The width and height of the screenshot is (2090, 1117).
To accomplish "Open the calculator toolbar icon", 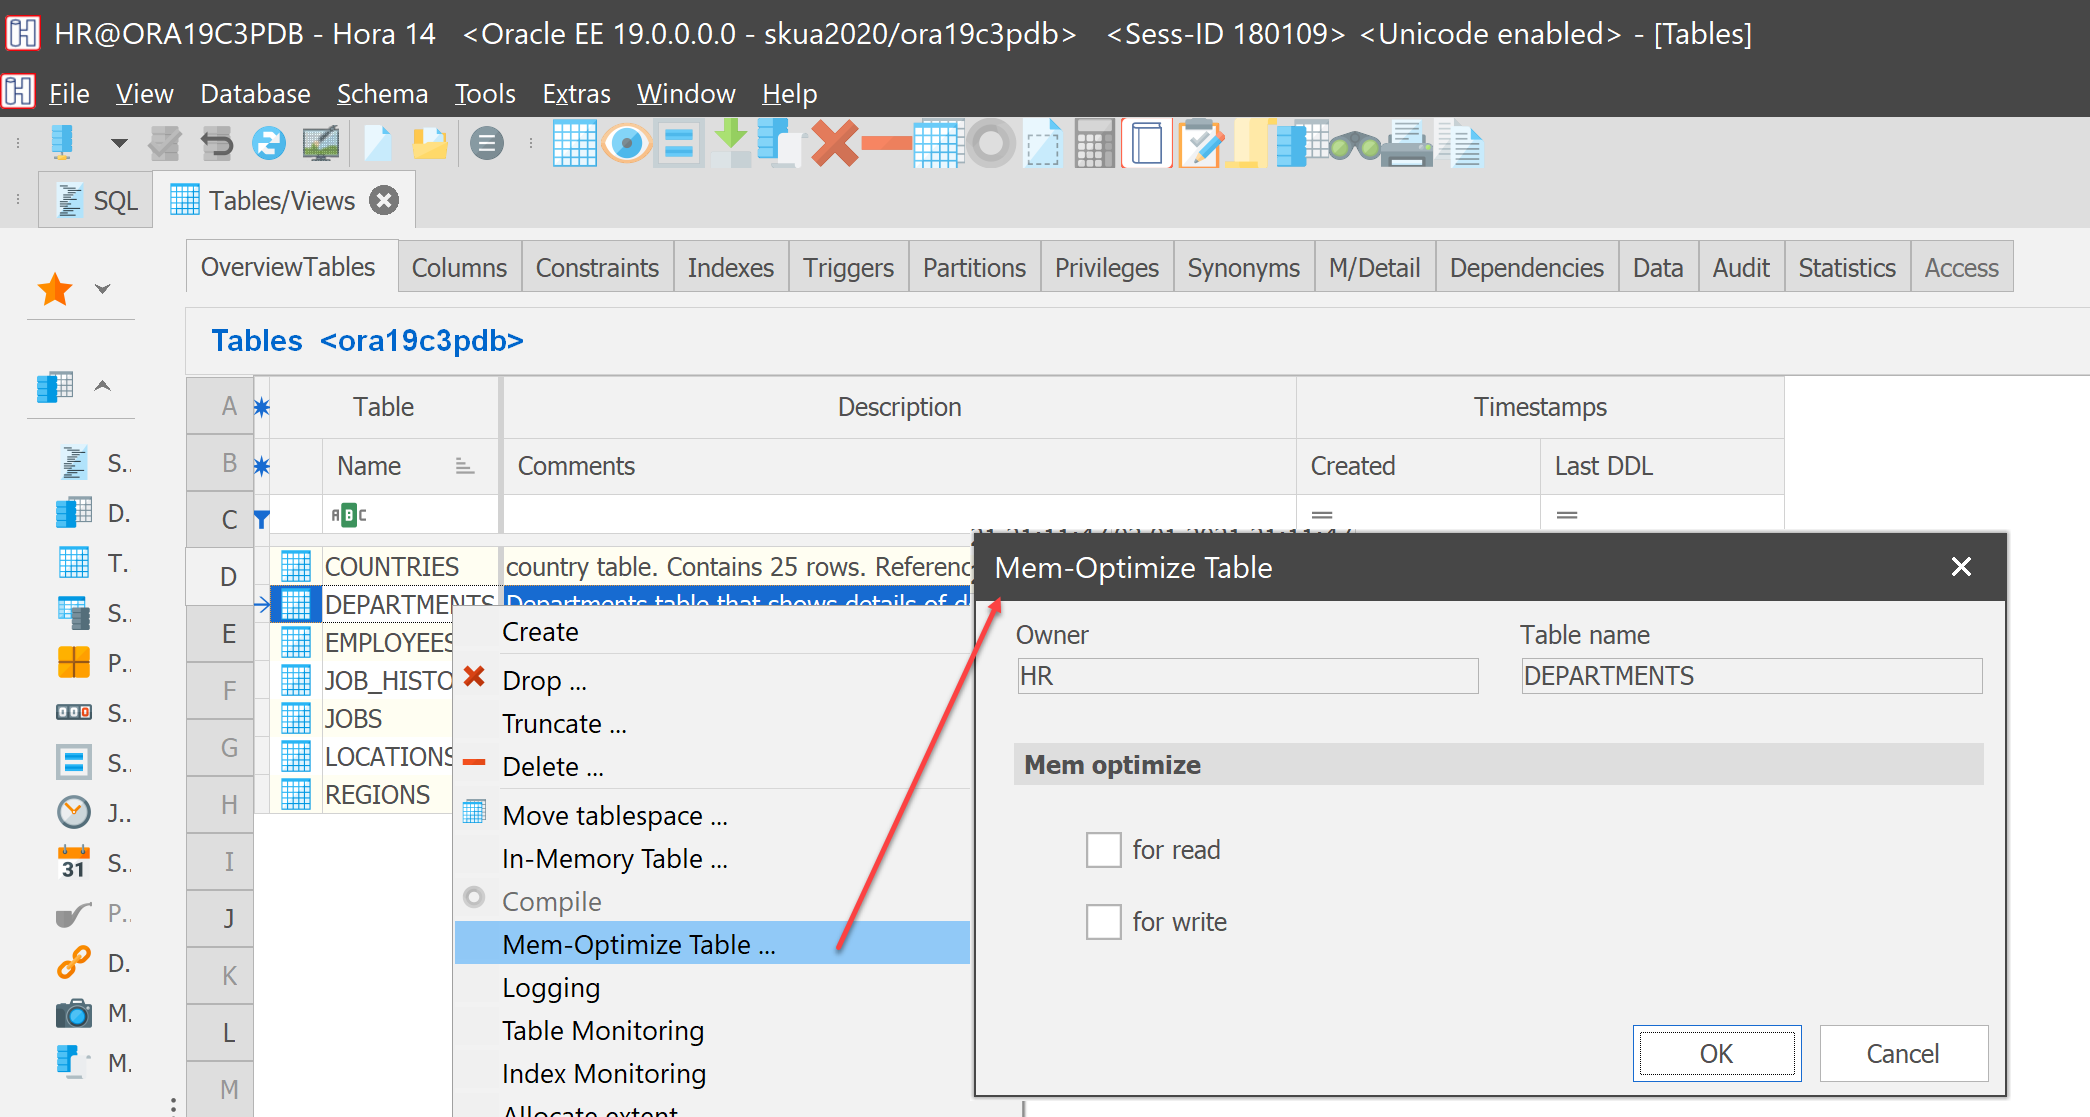I will (1094, 143).
